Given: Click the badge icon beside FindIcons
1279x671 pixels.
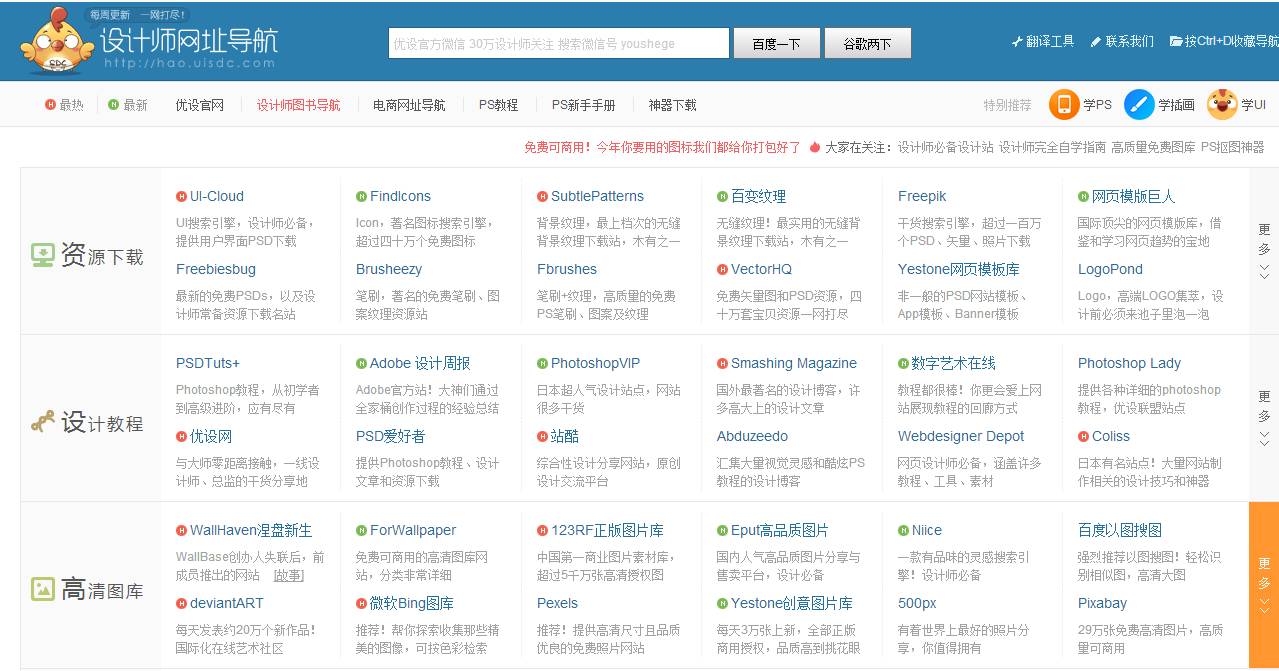Looking at the screenshot, I should tap(361, 197).
